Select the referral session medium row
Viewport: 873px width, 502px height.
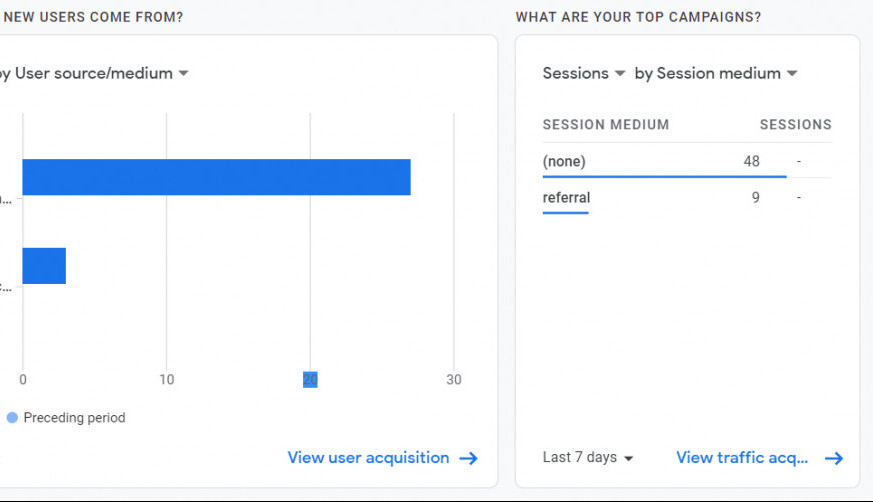coord(566,197)
